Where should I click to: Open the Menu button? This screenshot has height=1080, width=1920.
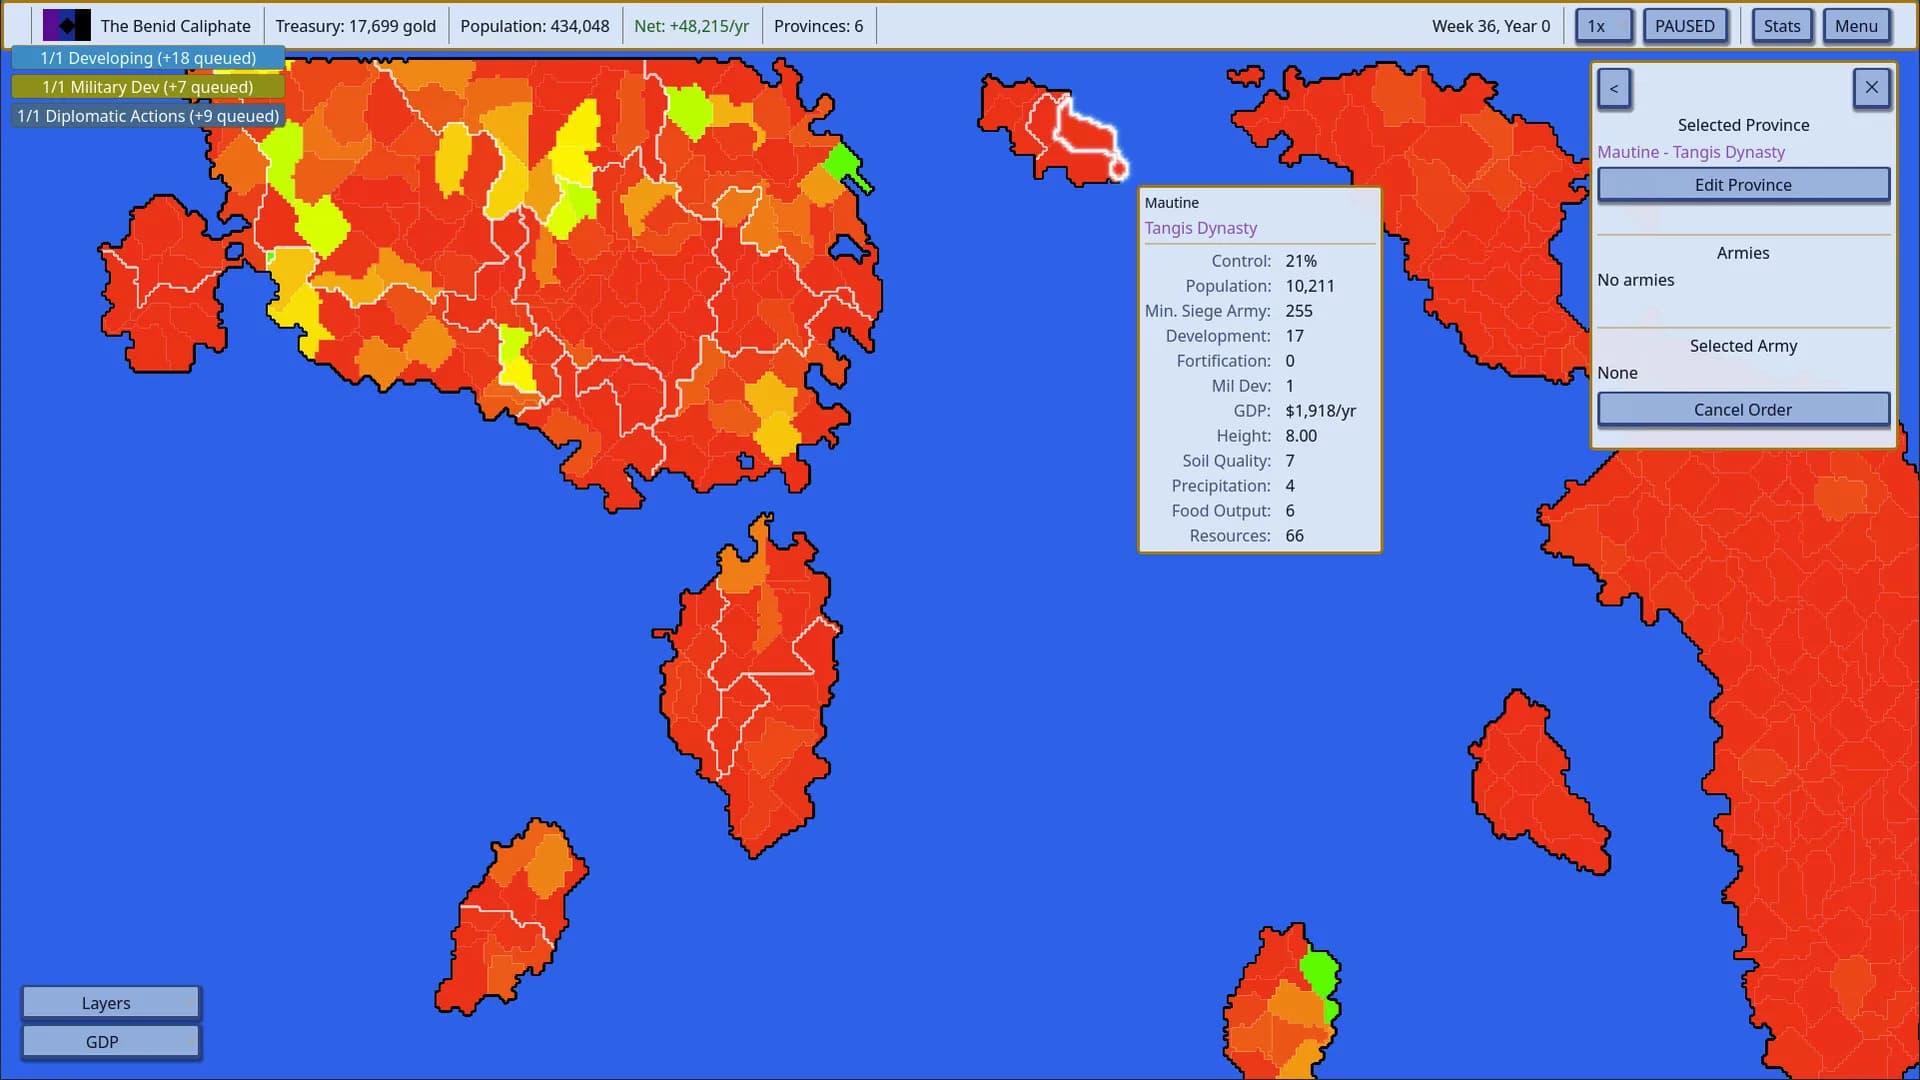point(1856,26)
